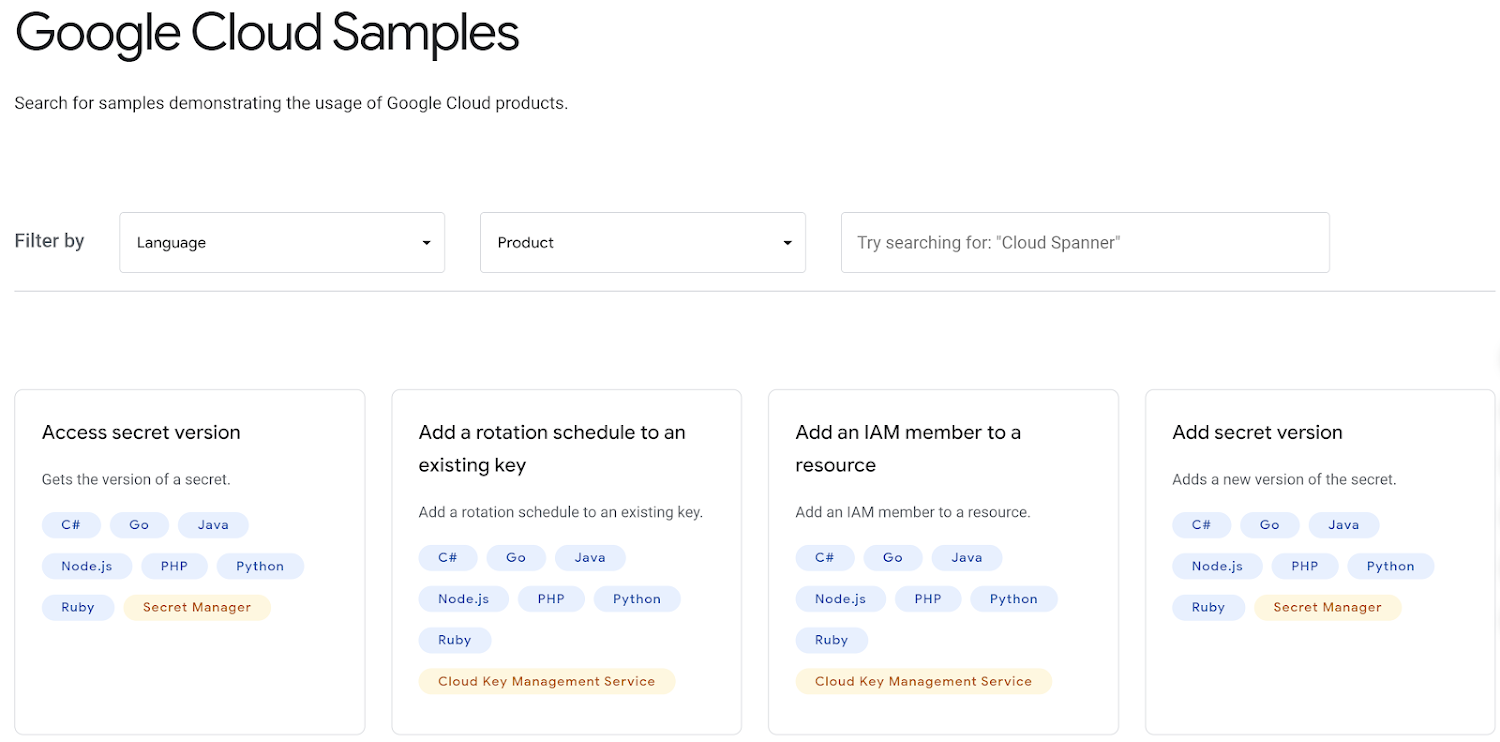1500x742 pixels.
Task: Select Ruby tag in Add secret version card
Action: point(1208,607)
